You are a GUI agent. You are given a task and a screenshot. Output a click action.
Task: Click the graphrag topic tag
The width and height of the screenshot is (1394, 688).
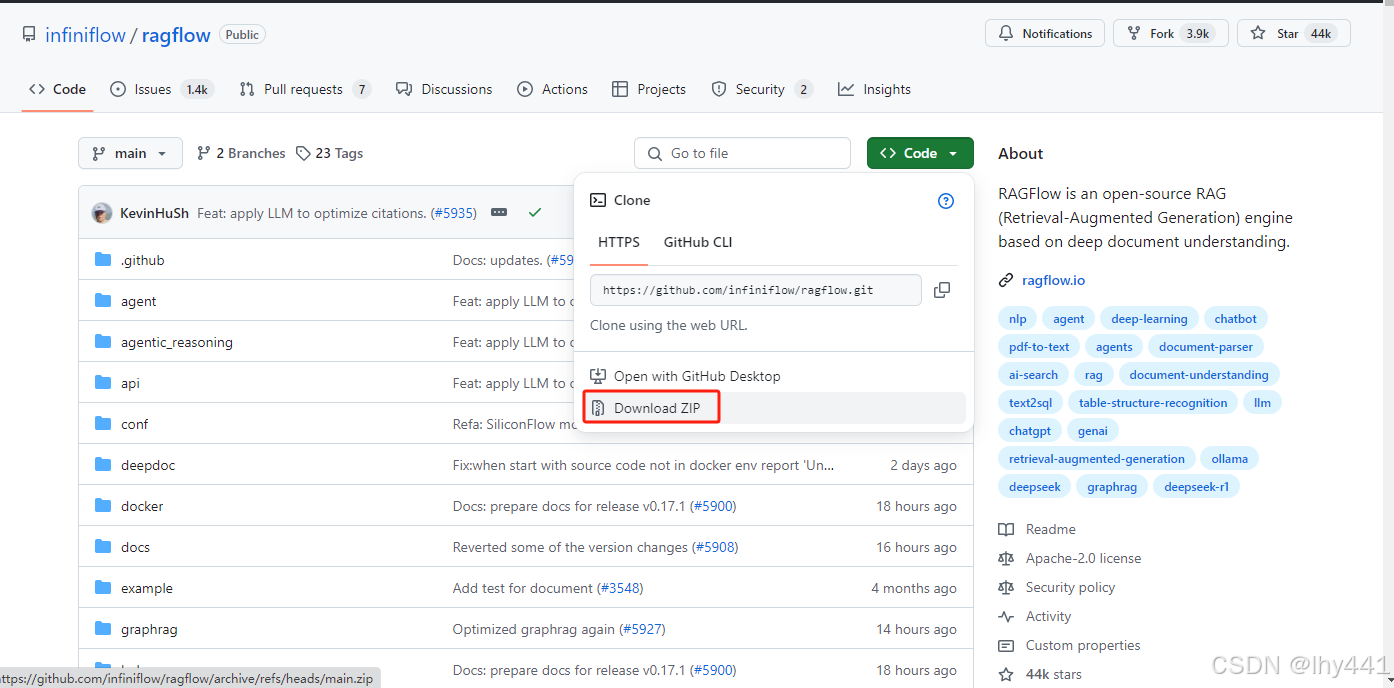[1112, 487]
